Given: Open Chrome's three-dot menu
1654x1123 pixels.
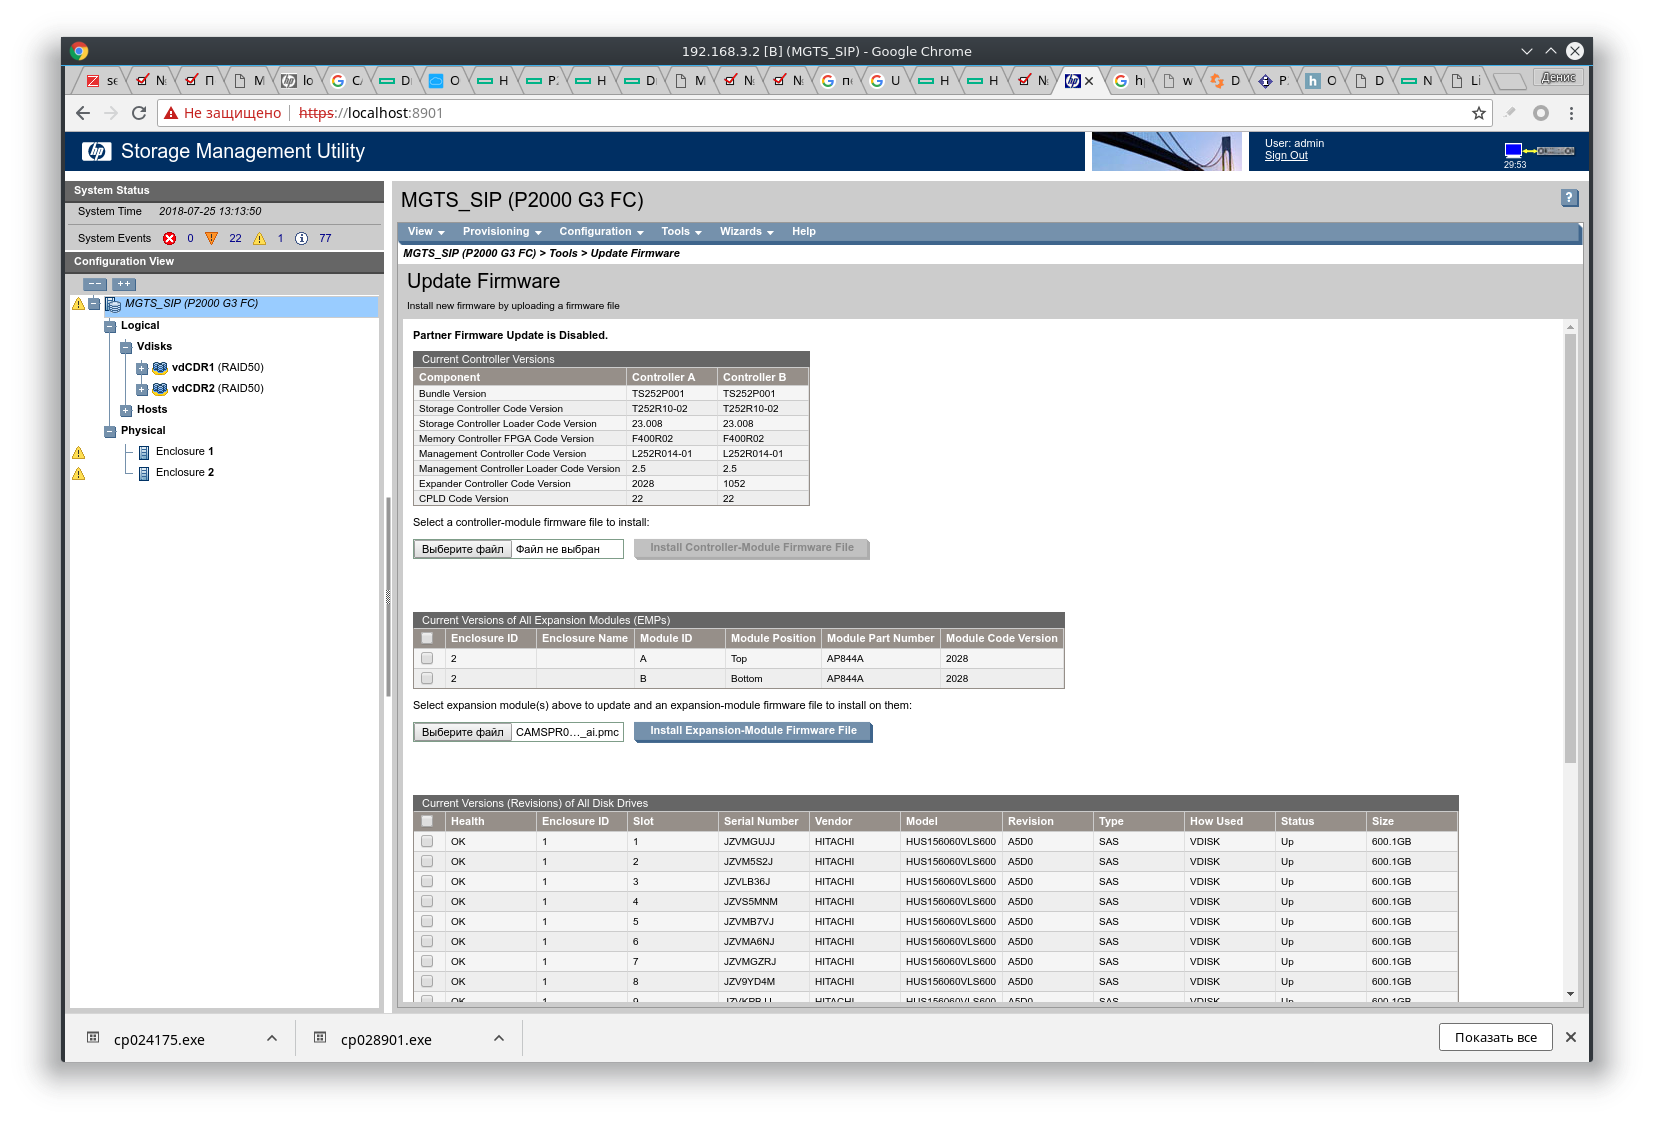Looking at the screenshot, I should [1571, 113].
